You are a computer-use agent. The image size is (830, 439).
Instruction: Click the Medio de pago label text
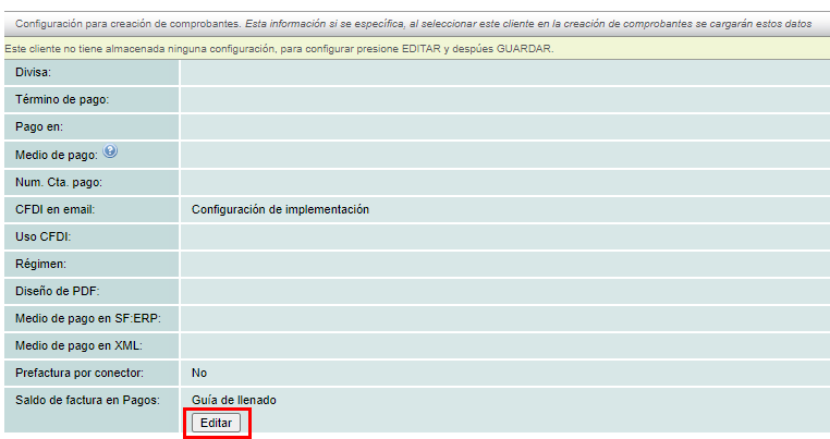pyautogui.click(x=56, y=155)
